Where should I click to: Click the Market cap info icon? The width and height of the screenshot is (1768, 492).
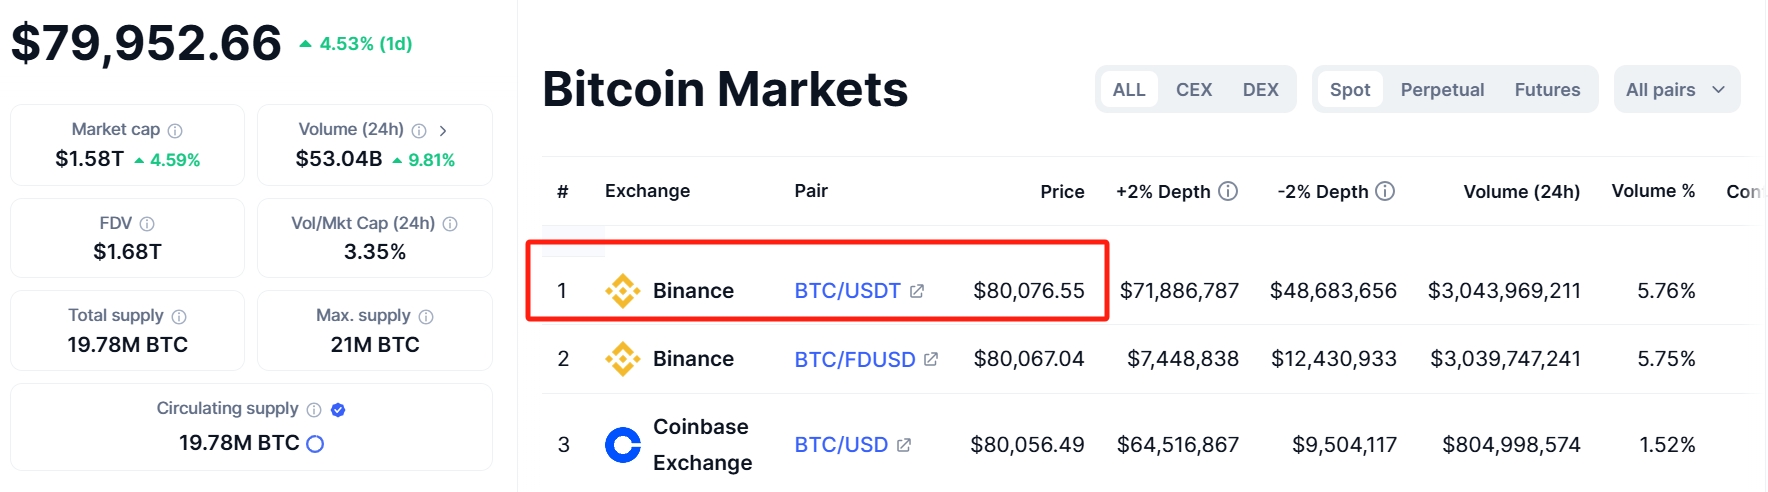coord(175,131)
